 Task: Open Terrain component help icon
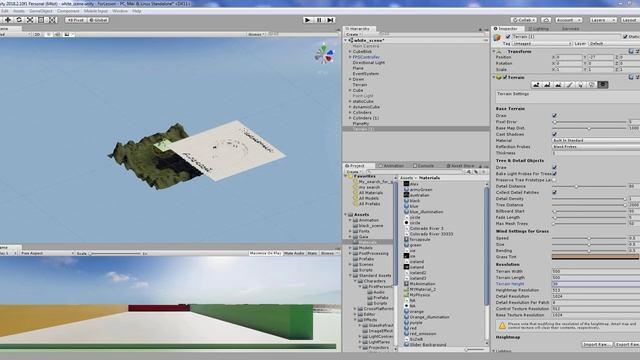point(631,77)
